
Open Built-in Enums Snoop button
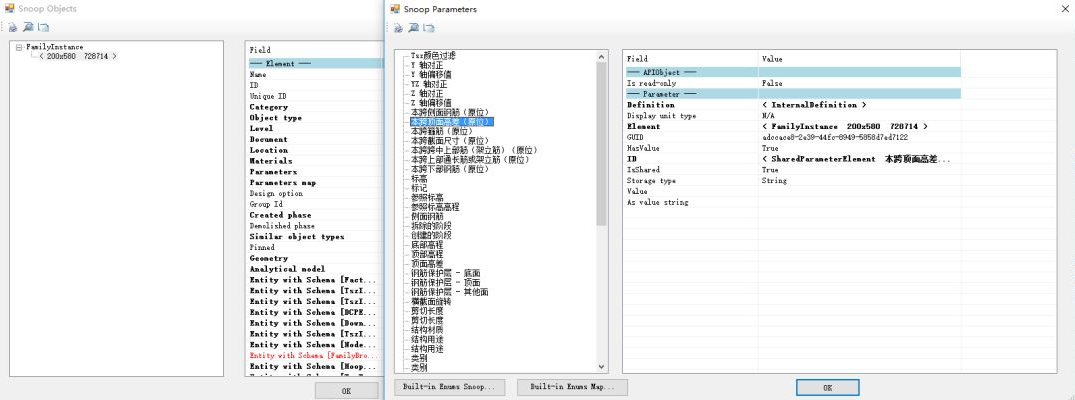pyautogui.click(x=450, y=387)
